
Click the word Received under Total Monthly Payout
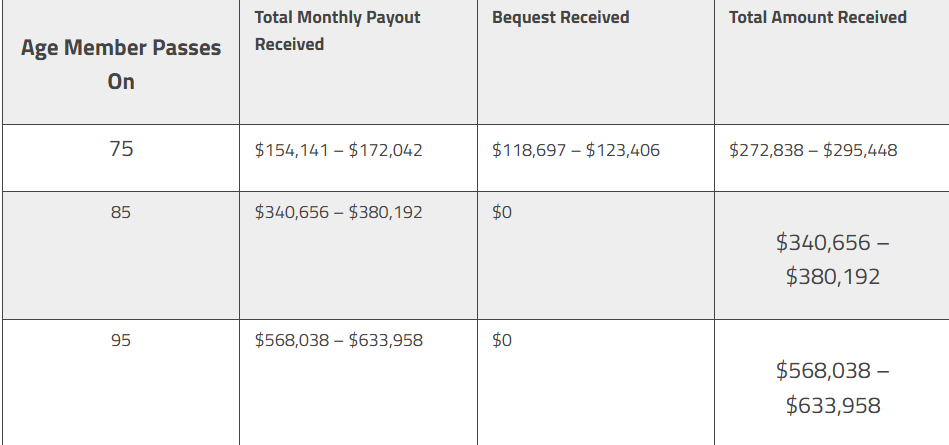click(289, 44)
